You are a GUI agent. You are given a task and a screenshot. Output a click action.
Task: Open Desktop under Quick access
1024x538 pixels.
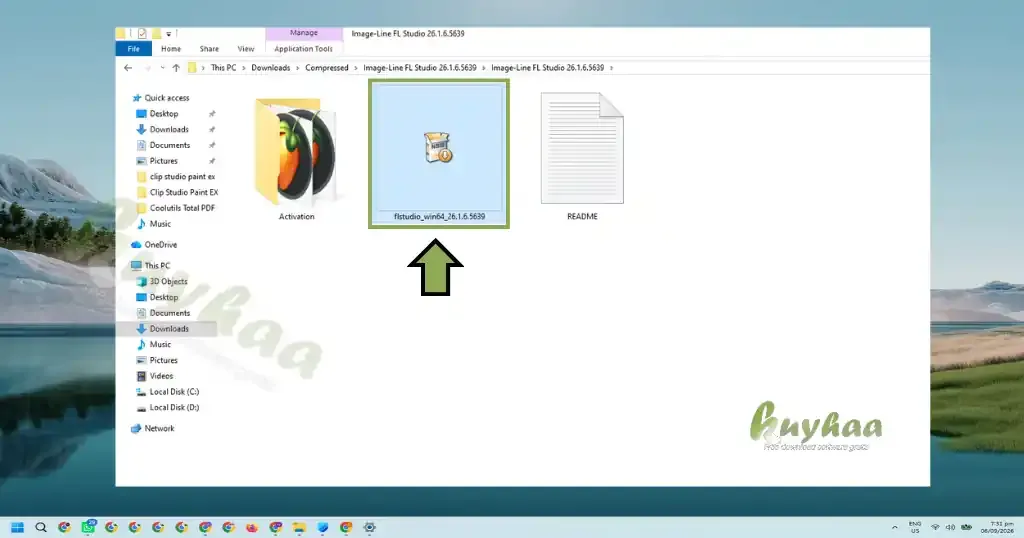[163, 114]
